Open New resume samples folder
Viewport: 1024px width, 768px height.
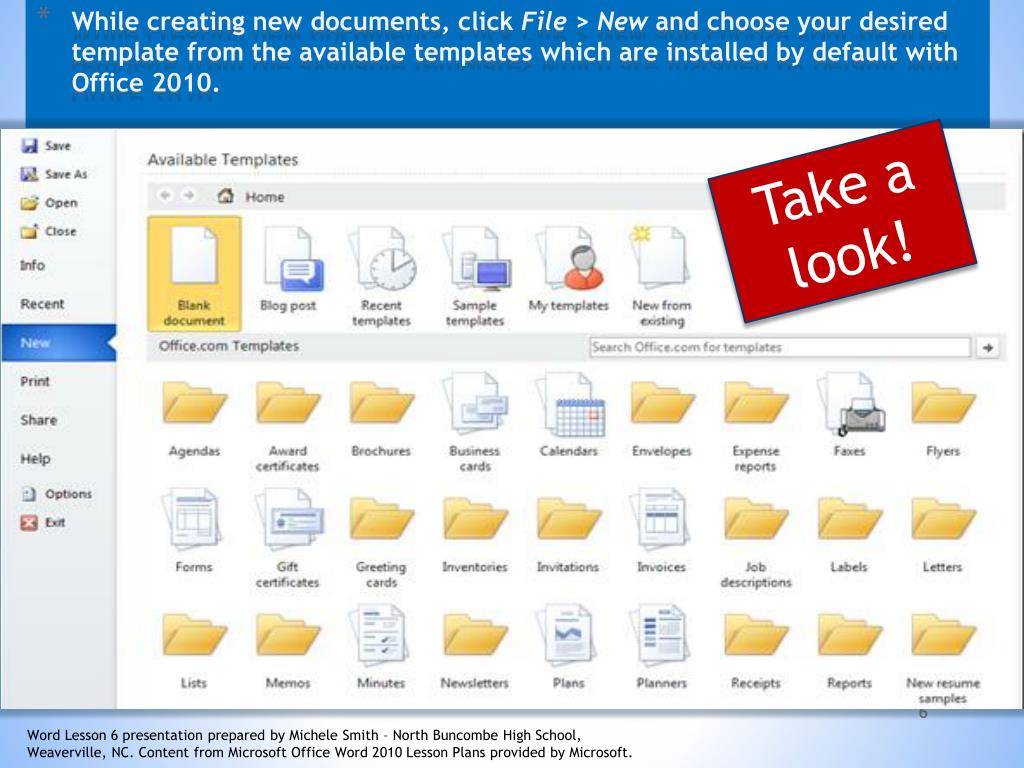coord(943,657)
